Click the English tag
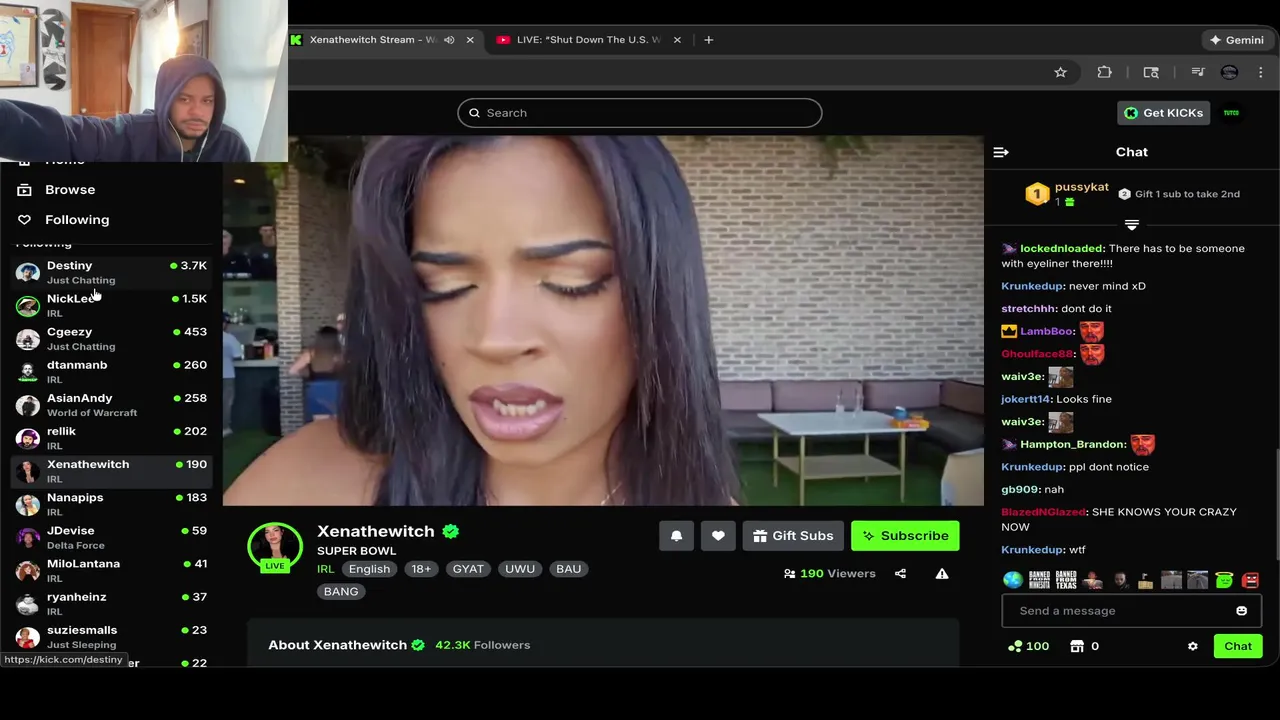Image resolution: width=1280 pixels, height=720 pixels. pos(369,569)
